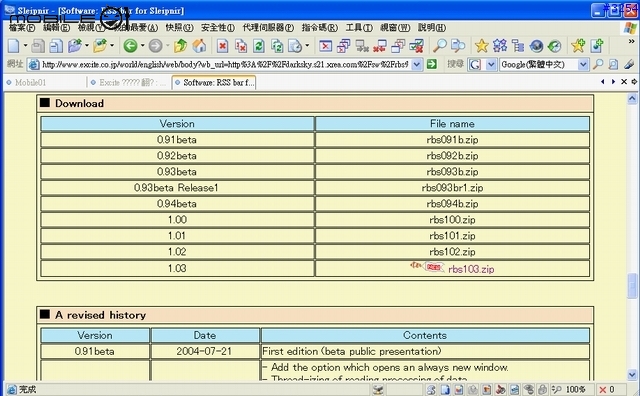Refresh all open pages

coord(277,46)
